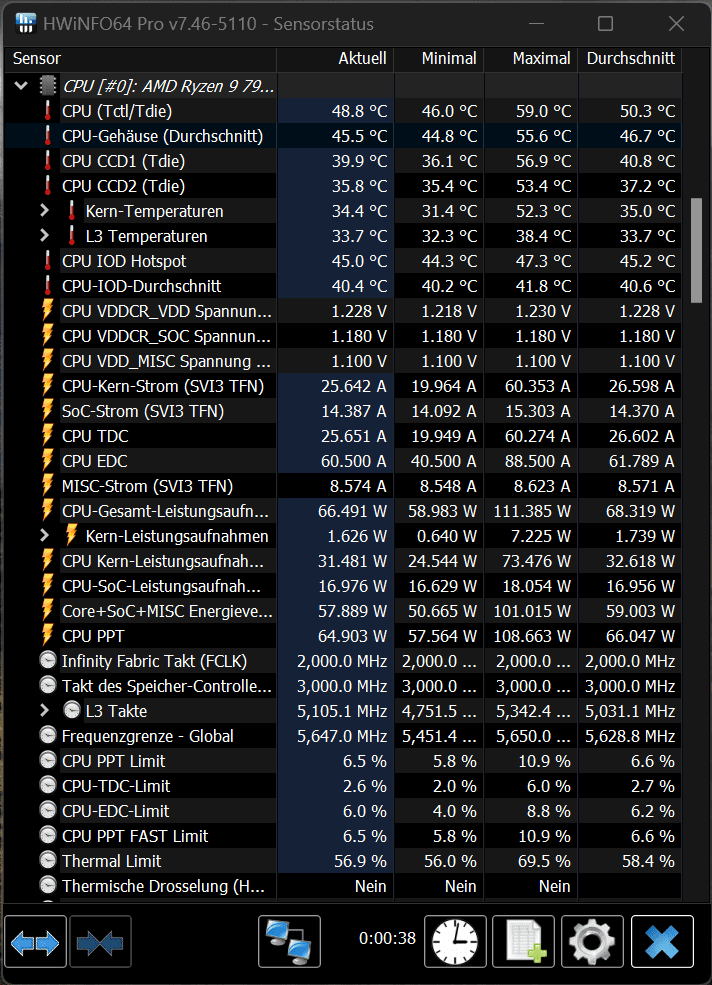Close sensors with blue X icon

662,941
